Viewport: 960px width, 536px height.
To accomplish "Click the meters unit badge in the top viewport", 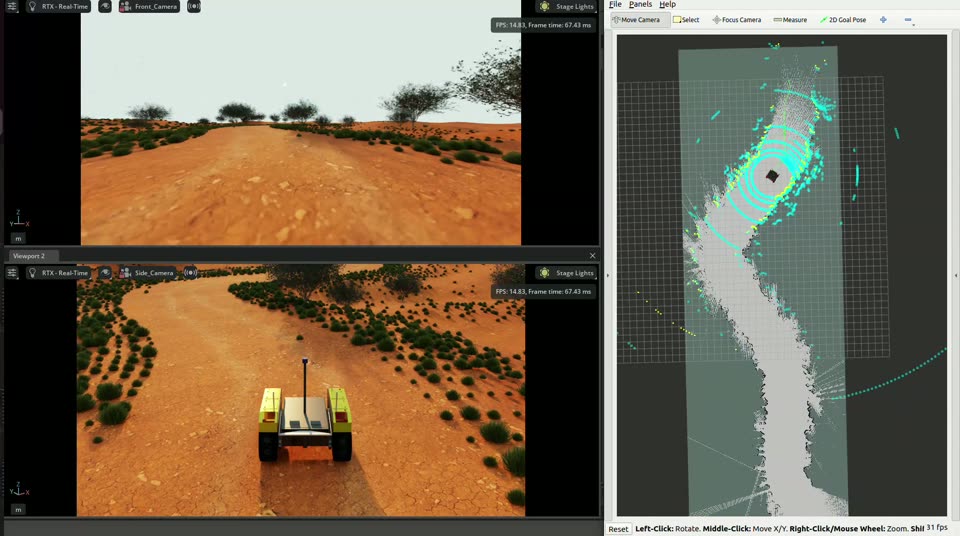I will (18, 238).
